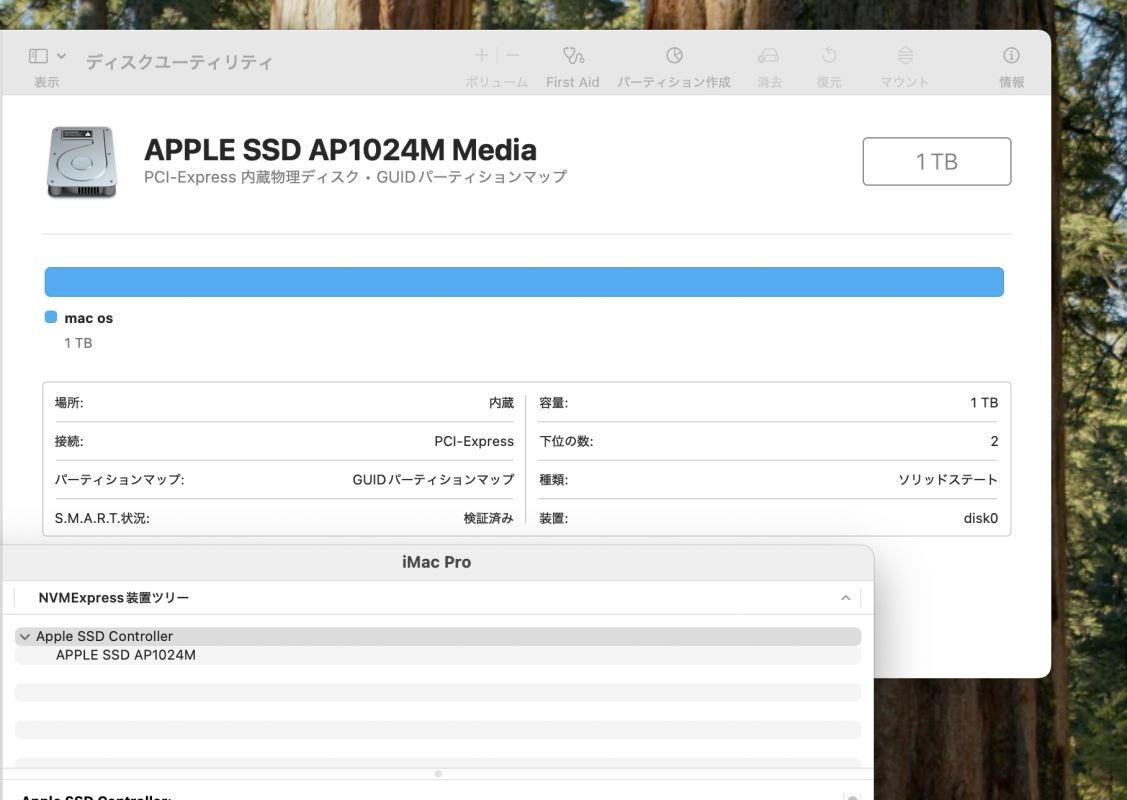Click the PCI-Express connection value

click(474, 441)
